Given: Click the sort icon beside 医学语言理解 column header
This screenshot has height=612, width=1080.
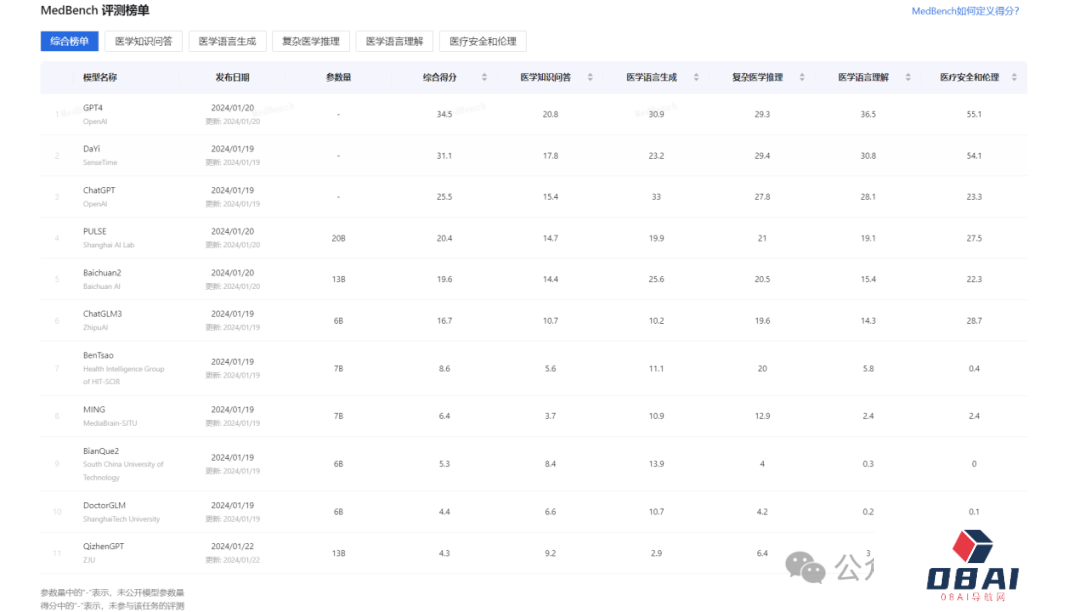Looking at the screenshot, I should click(x=908, y=77).
